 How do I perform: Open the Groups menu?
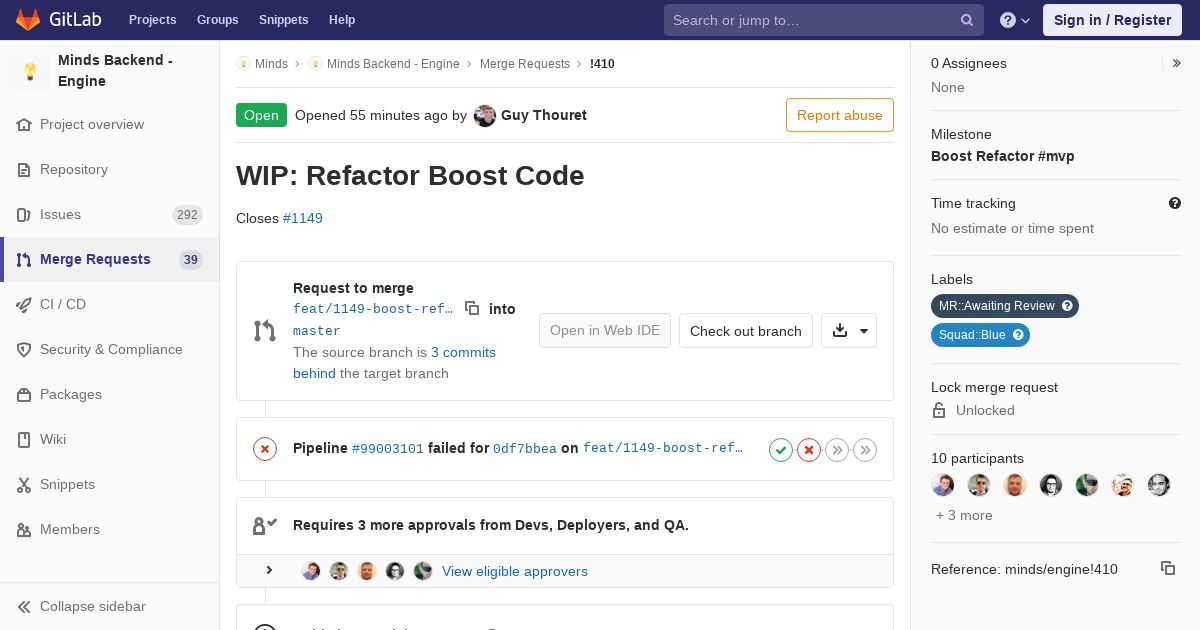[x=217, y=20]
